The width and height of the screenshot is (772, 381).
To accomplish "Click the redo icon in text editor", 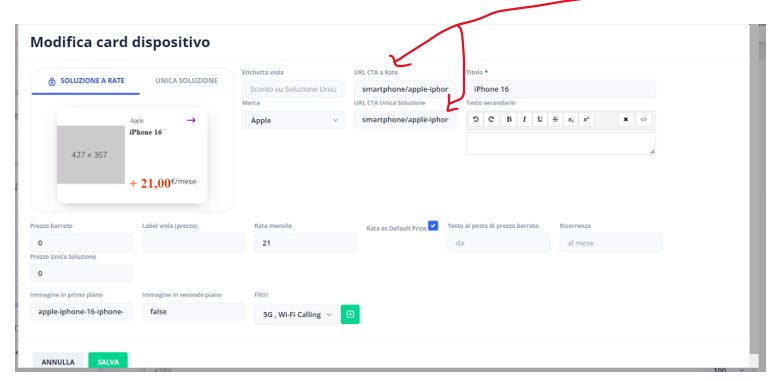I will pos(491,120).
